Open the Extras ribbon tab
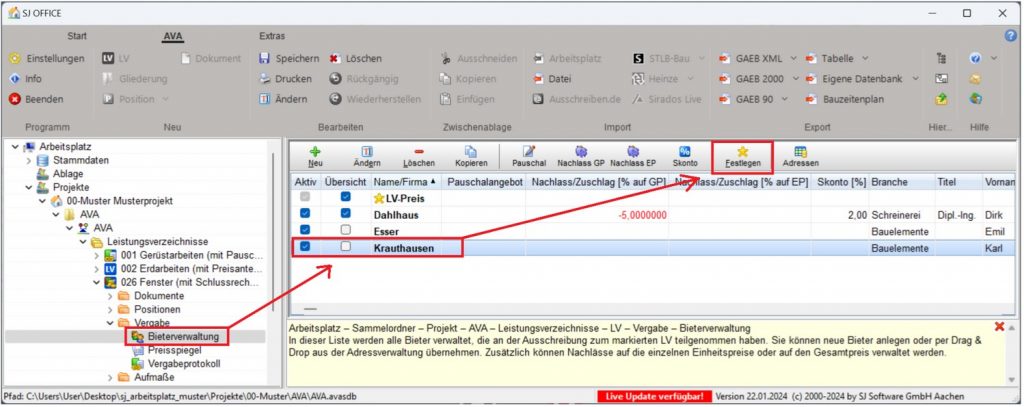 click(x=271, y=37)
